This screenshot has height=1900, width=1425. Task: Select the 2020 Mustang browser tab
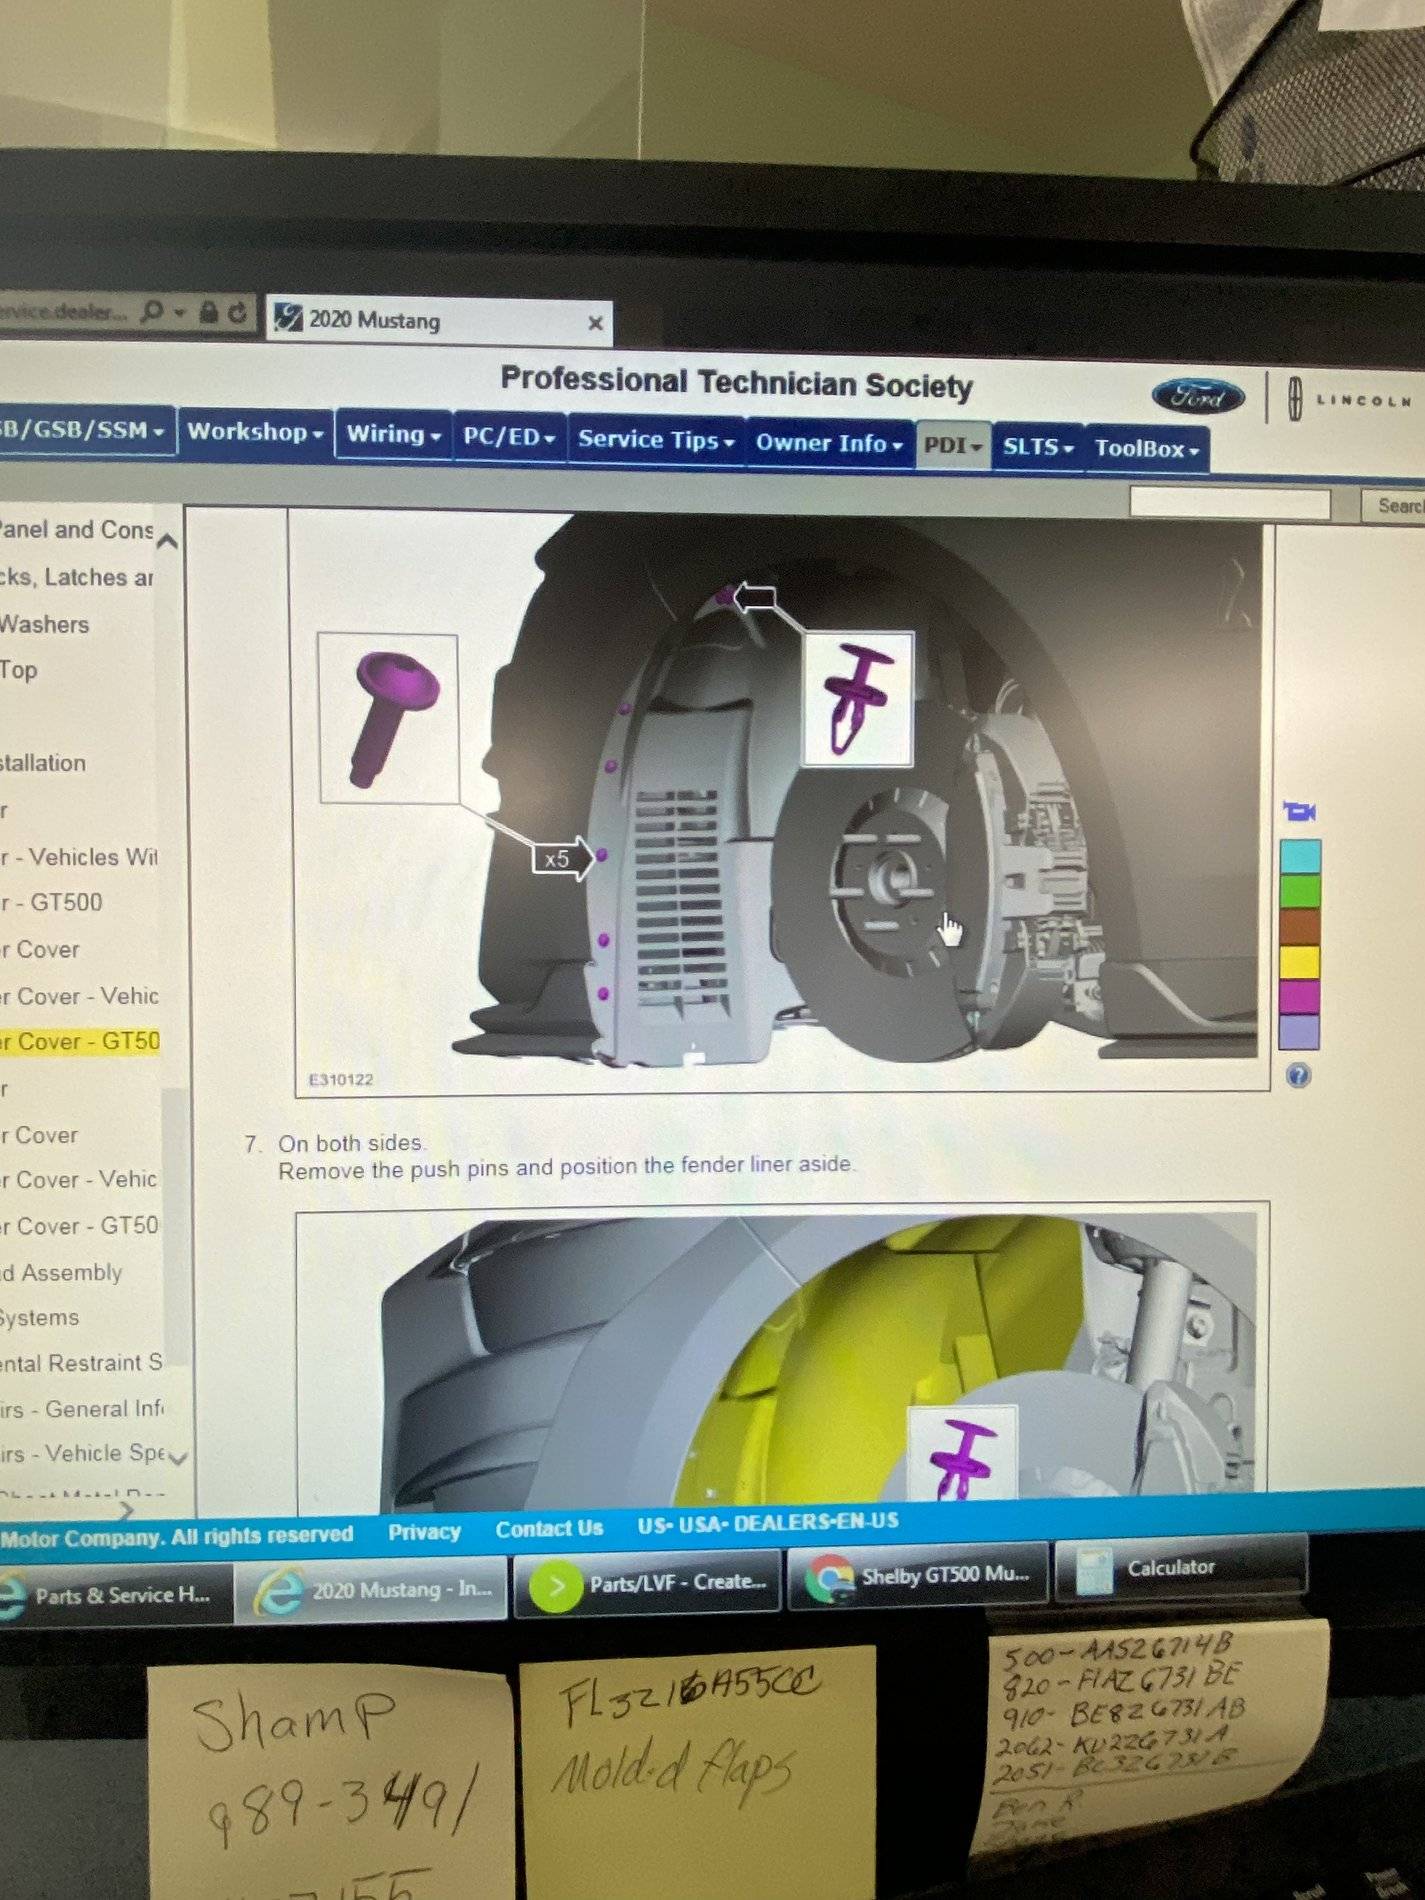pyautogui.click(x=439, y=321)
